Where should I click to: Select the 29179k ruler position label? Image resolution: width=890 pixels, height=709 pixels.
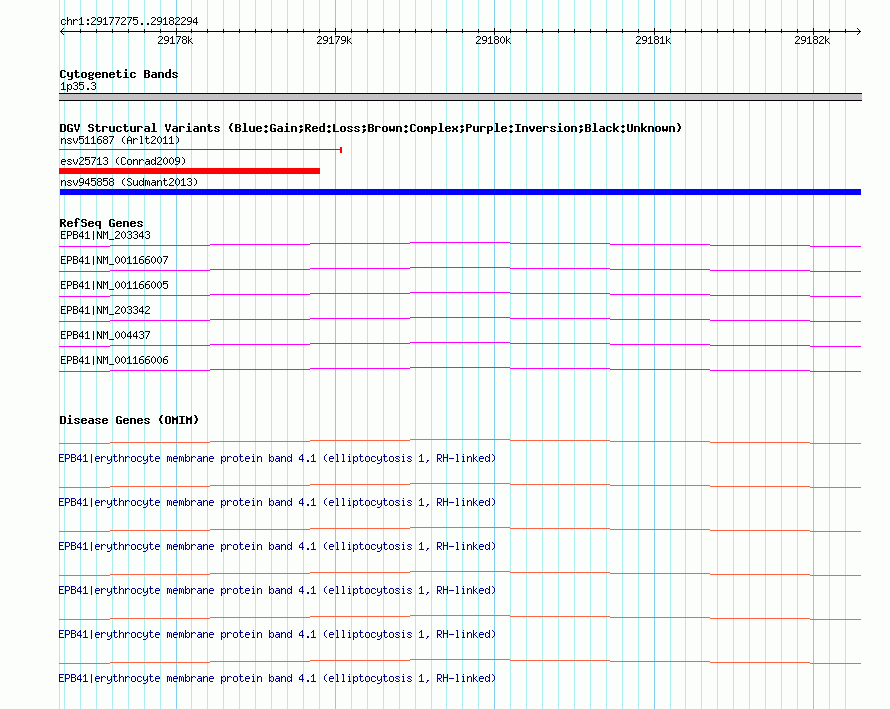pyautogui.click(x=334, y=40)
